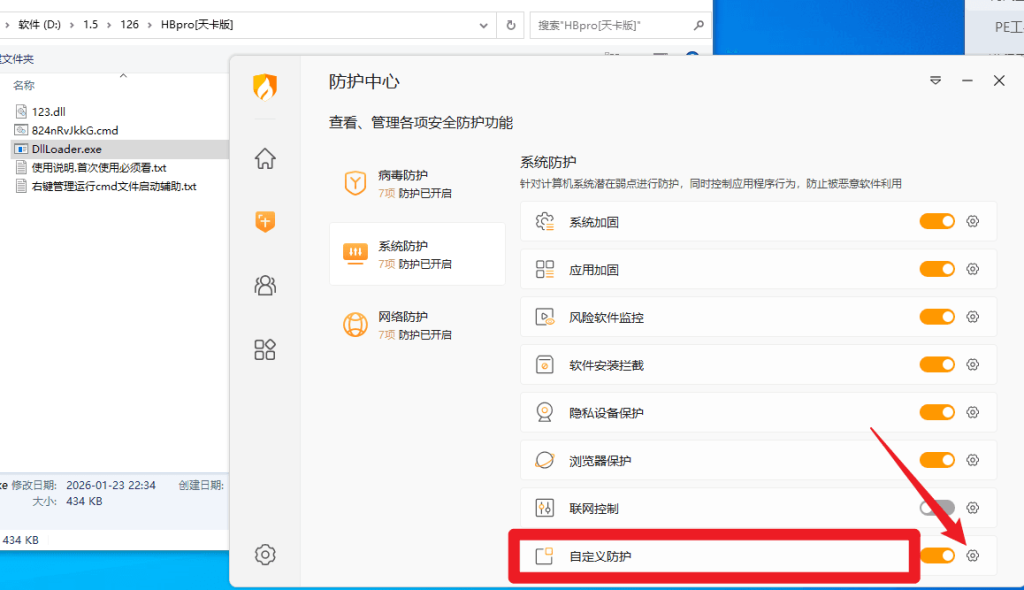
Task: Toggle 浏览器保护 switch off
Action: (x=937, y=460)
